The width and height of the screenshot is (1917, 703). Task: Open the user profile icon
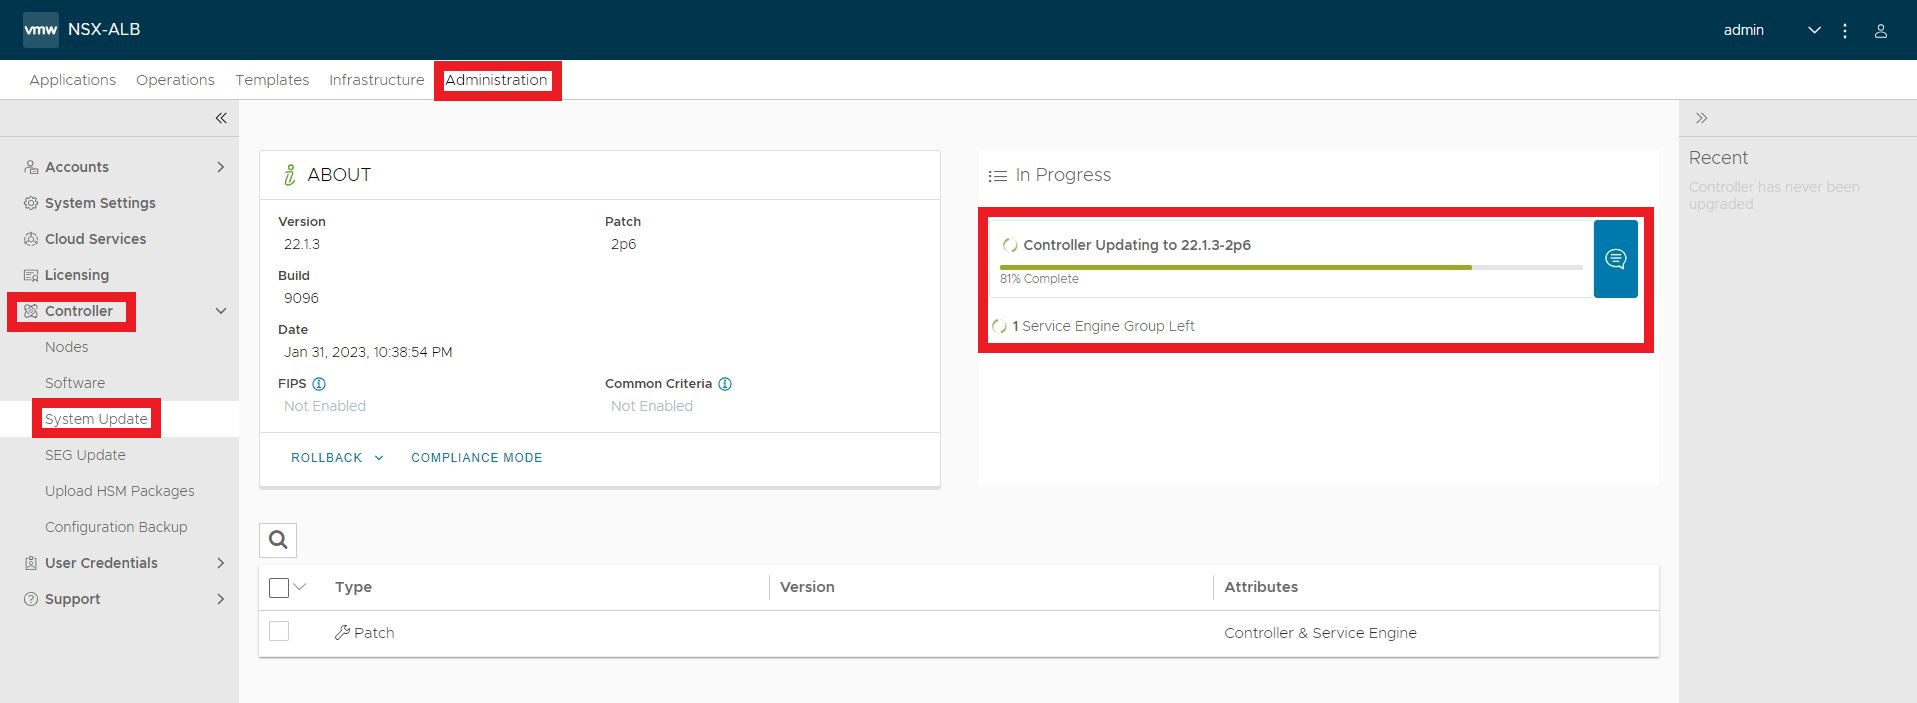point(1880,31)
